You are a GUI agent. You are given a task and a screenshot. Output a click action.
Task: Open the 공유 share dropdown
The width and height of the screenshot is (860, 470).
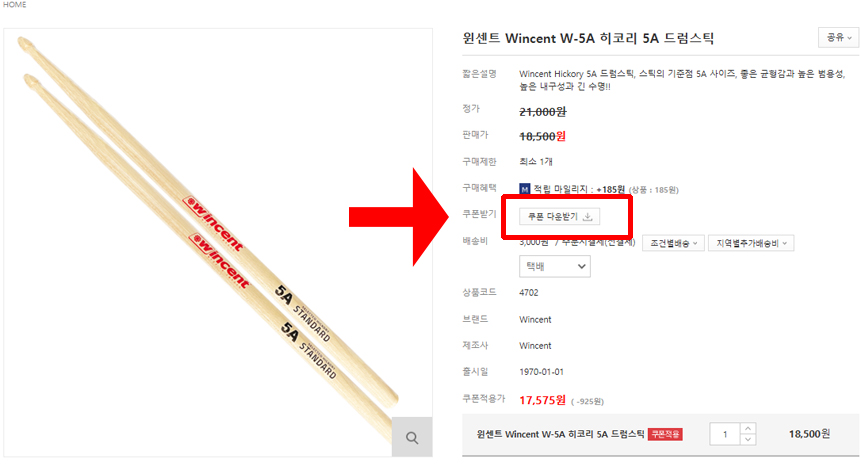coord(839,38)
